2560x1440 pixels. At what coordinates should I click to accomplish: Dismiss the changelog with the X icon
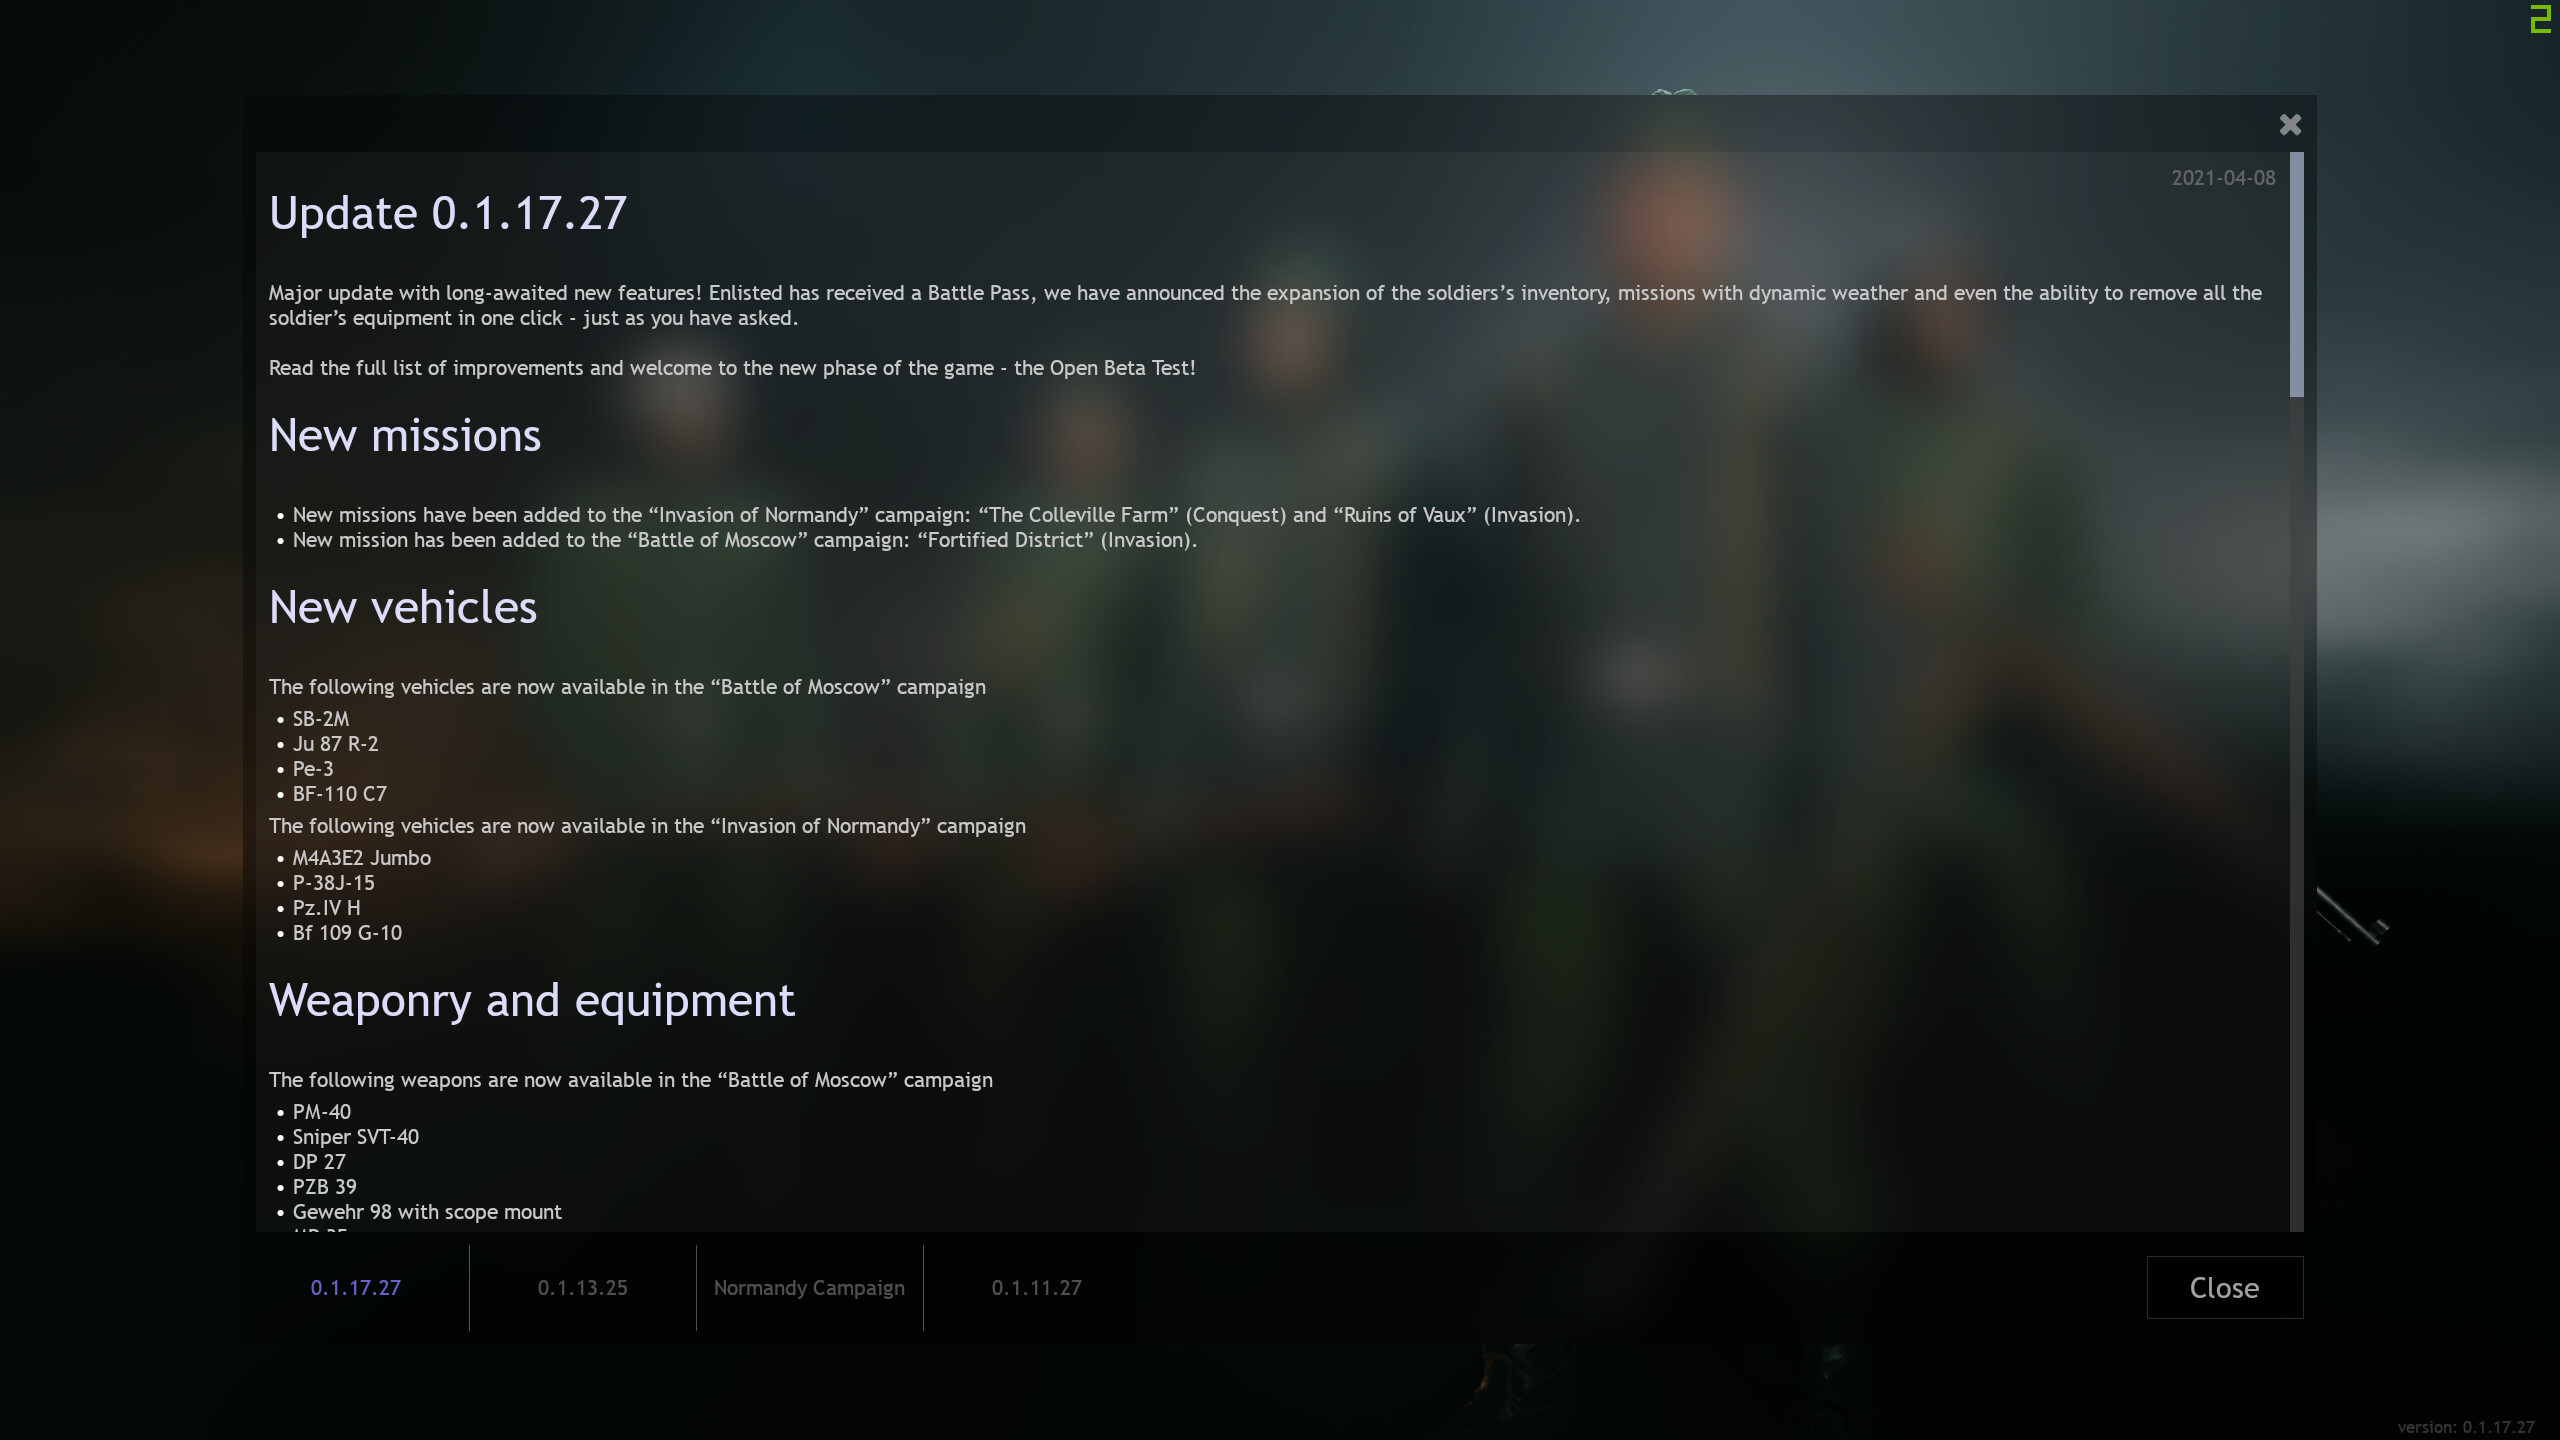tap(2290, 124)
